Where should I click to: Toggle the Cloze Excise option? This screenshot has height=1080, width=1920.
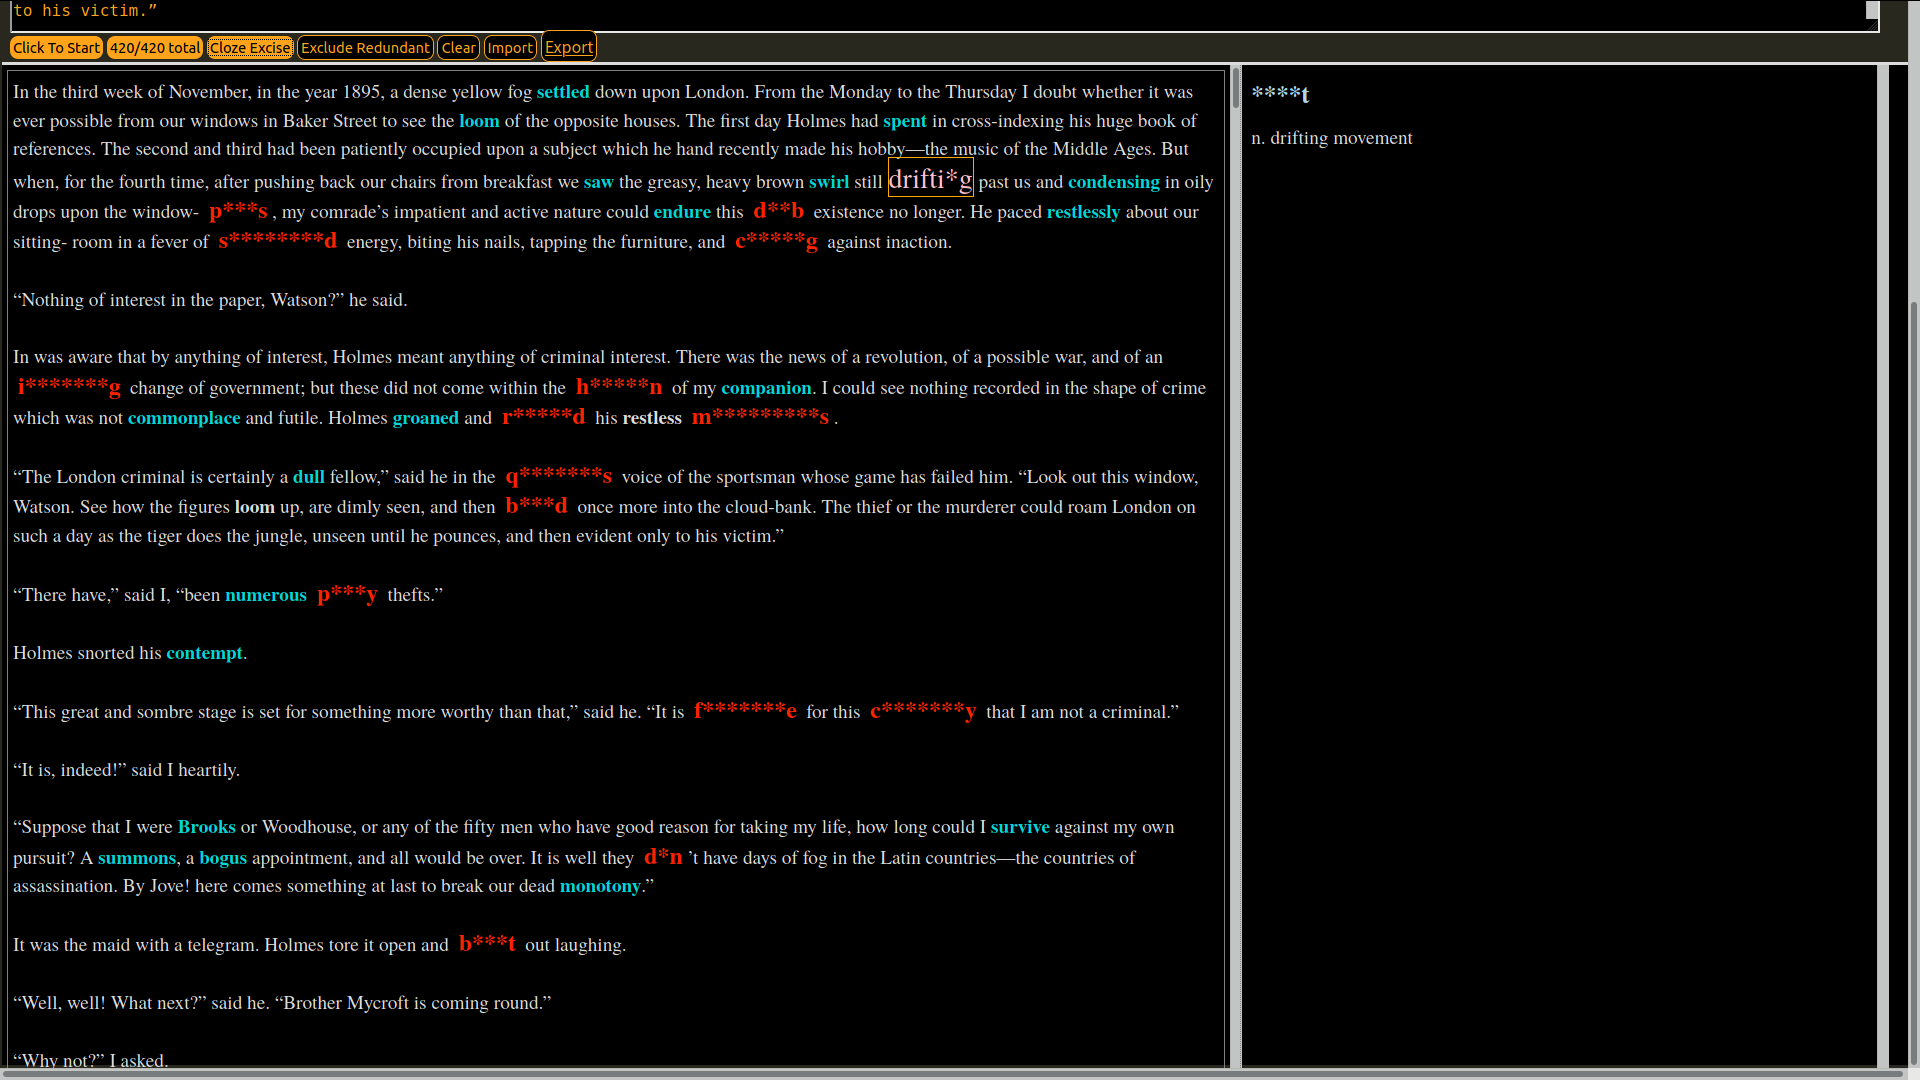click(x=250, y=48)
